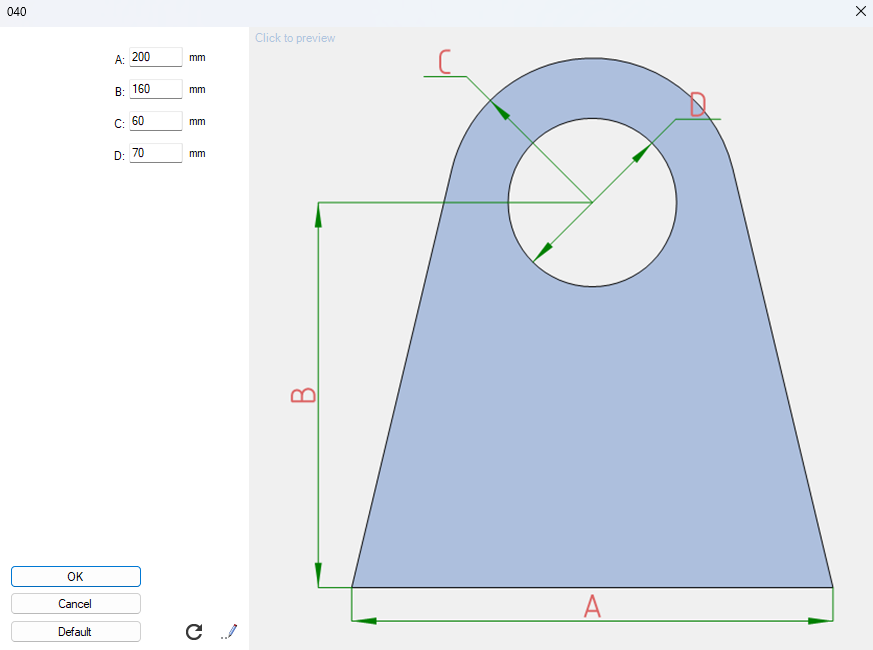Click the mm unit label beside field A
This screenshot has width=873, height=650.
(x=197, y=57)
